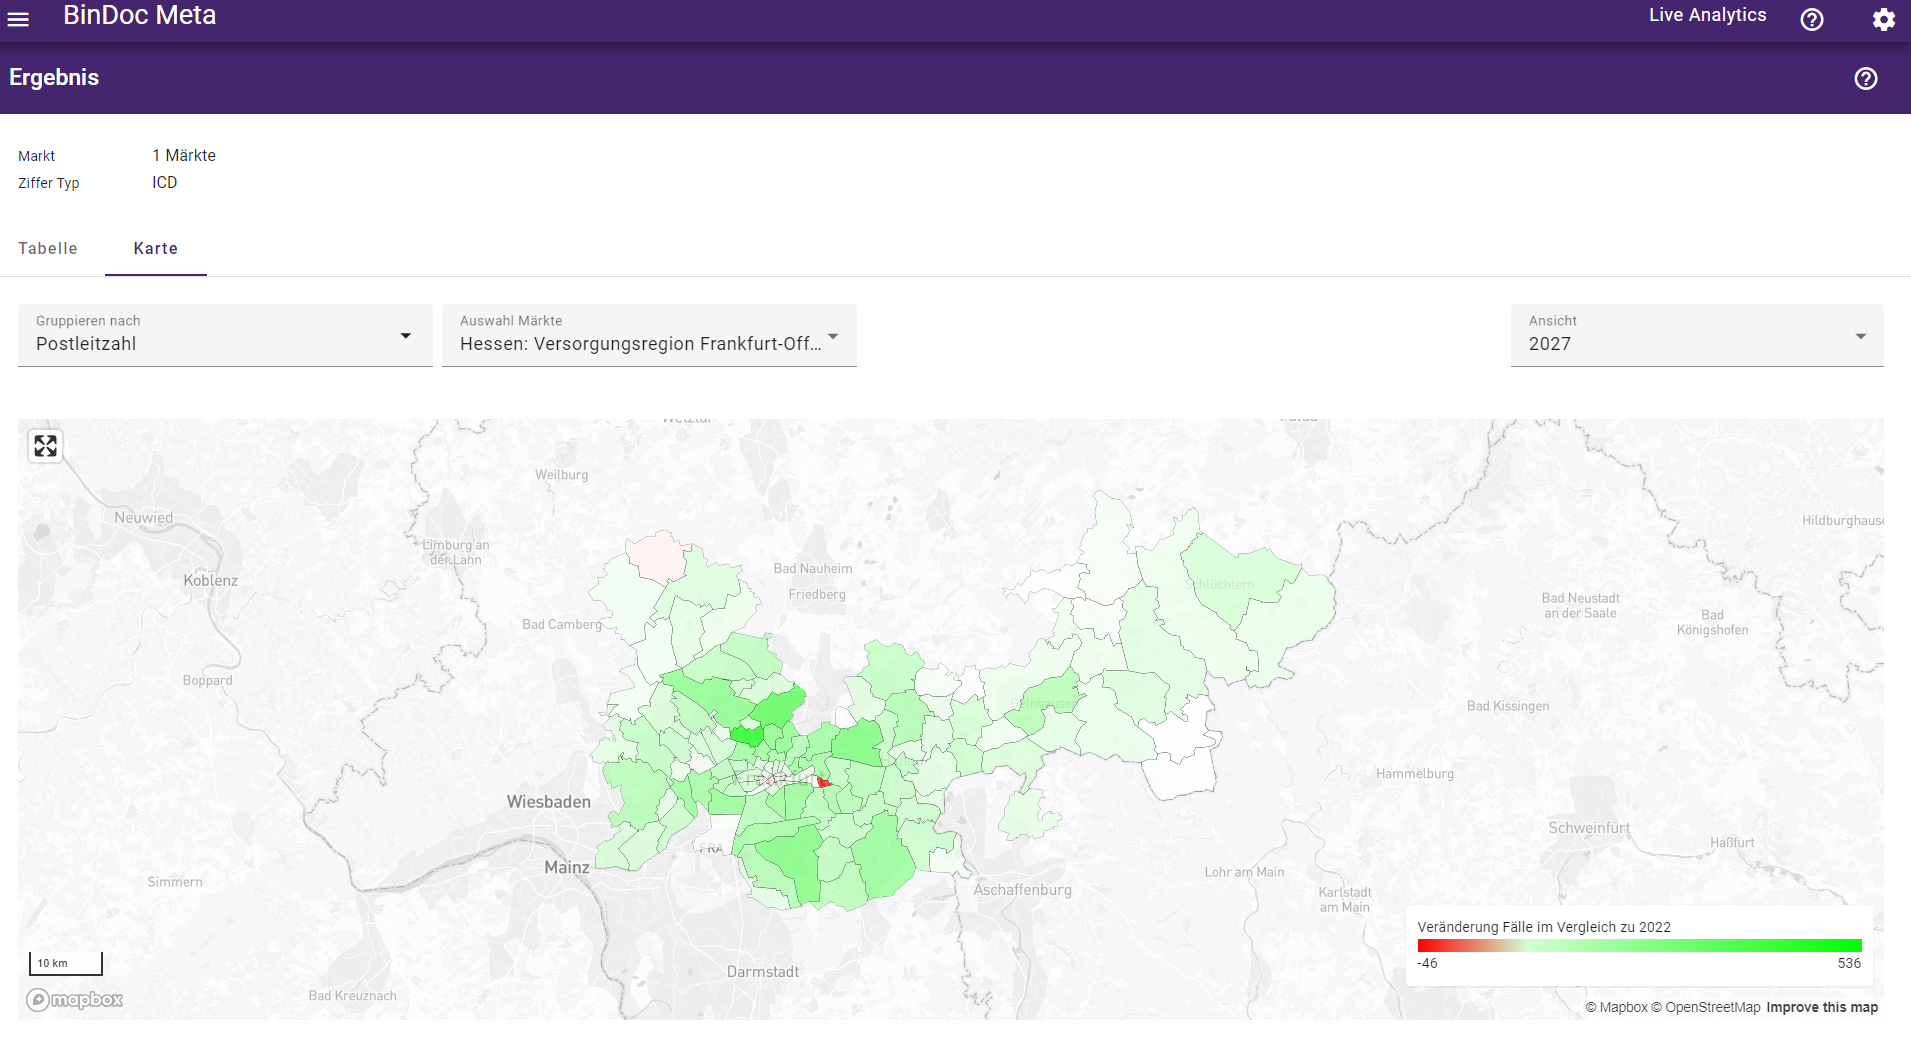Click the help icon in top bar
The image size is (1911, 1039).
click(1811, 20)
